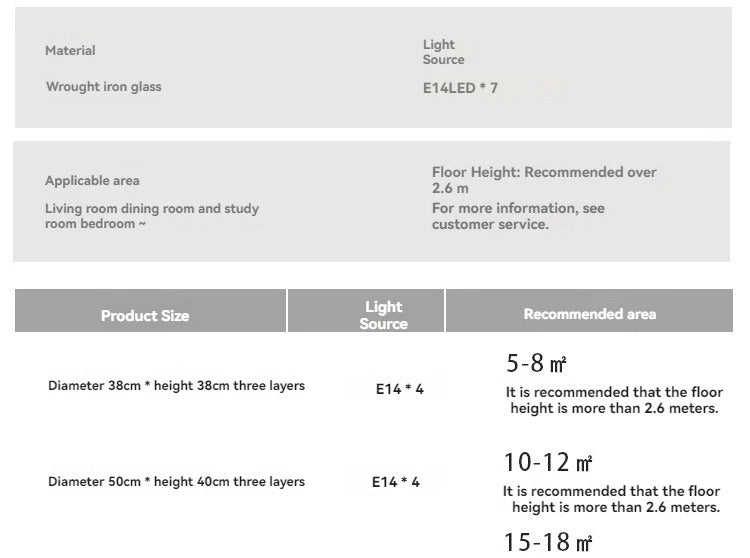
Task: Click the '5-8 ㎡' recommended area value
Action: point(536,364)
